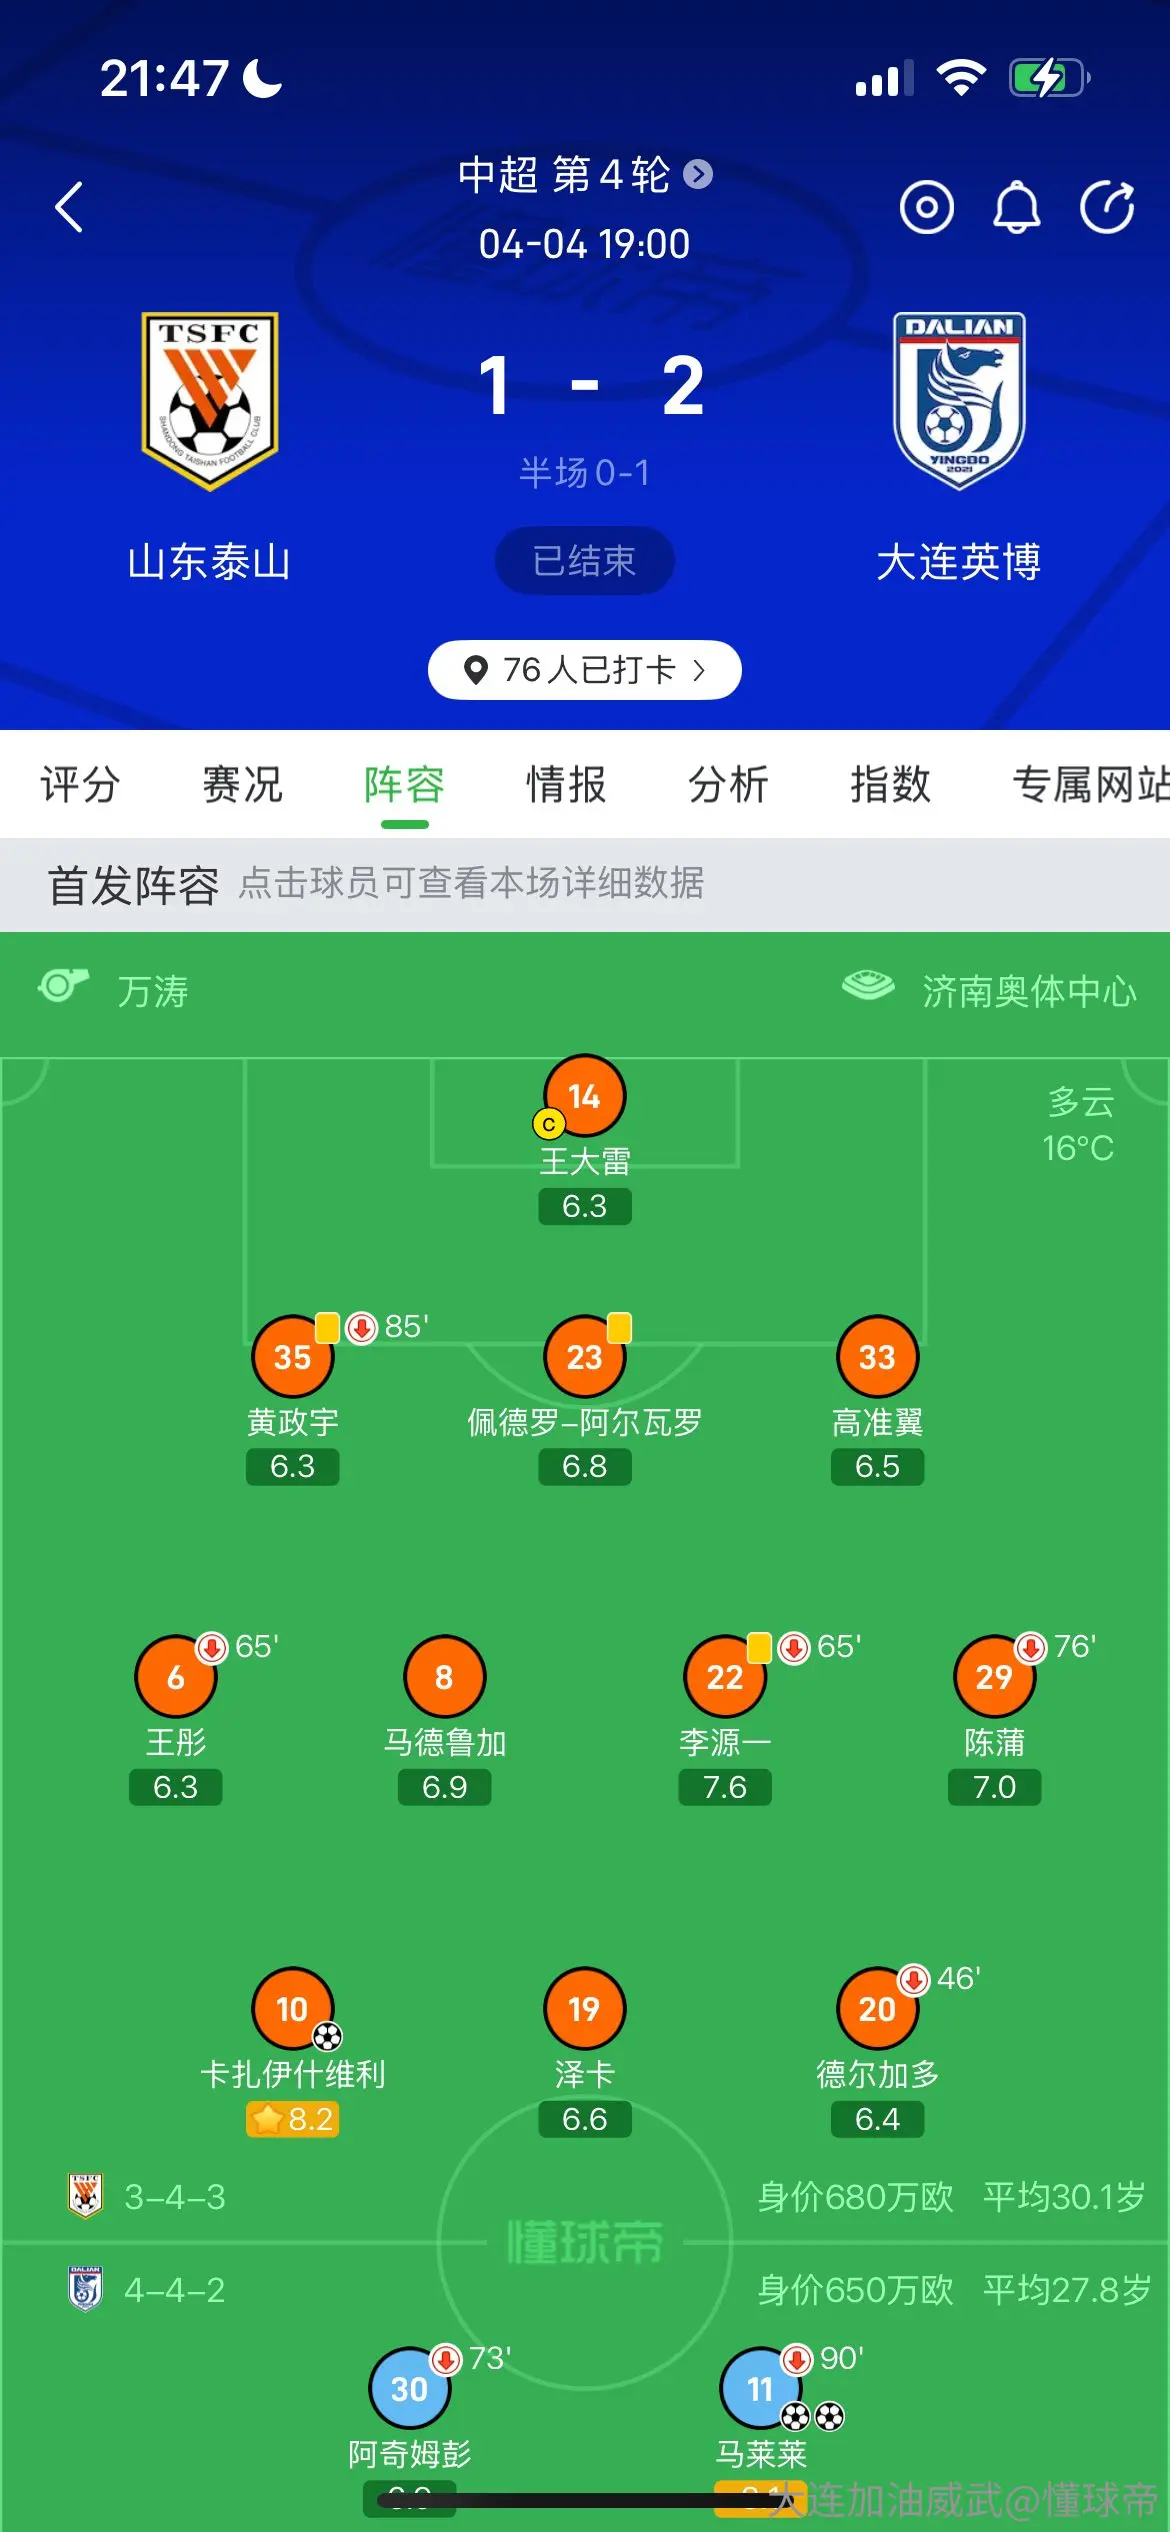The image size is (1170, 2532).
Task: Select player 李源一 number 22
Action: coord(725,1676)
